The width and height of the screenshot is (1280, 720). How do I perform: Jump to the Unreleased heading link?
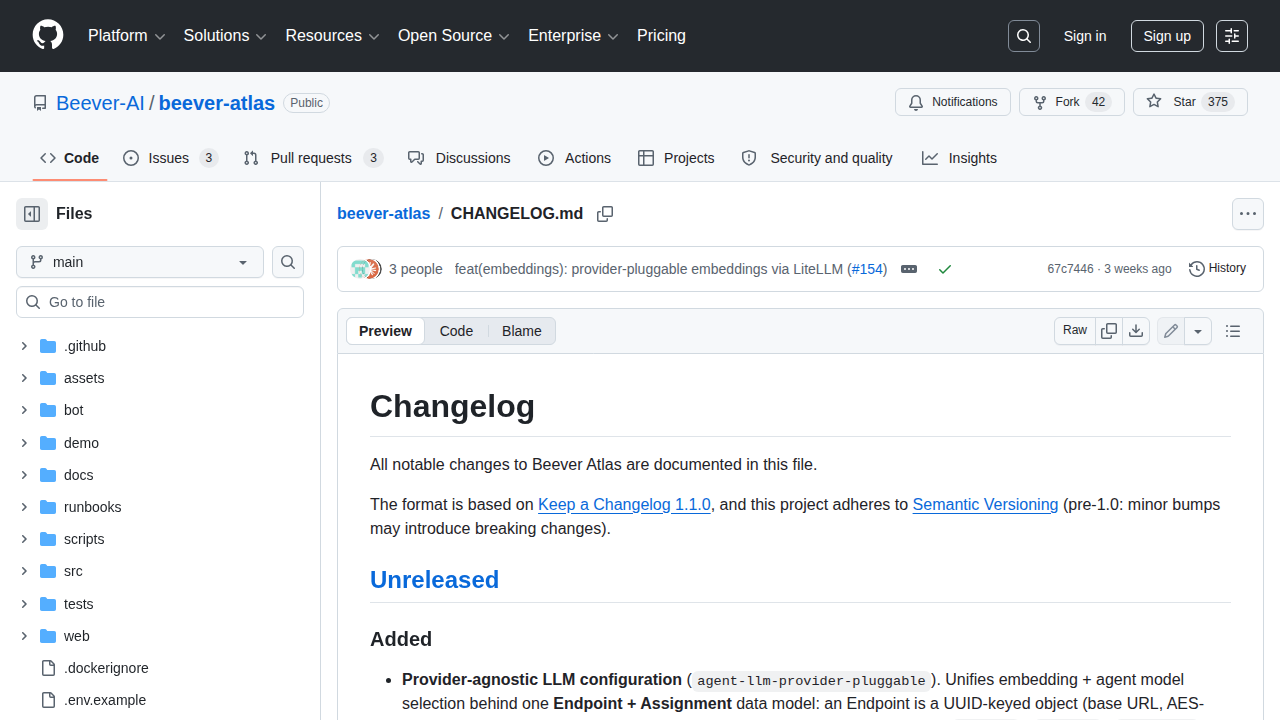point(434,580)
